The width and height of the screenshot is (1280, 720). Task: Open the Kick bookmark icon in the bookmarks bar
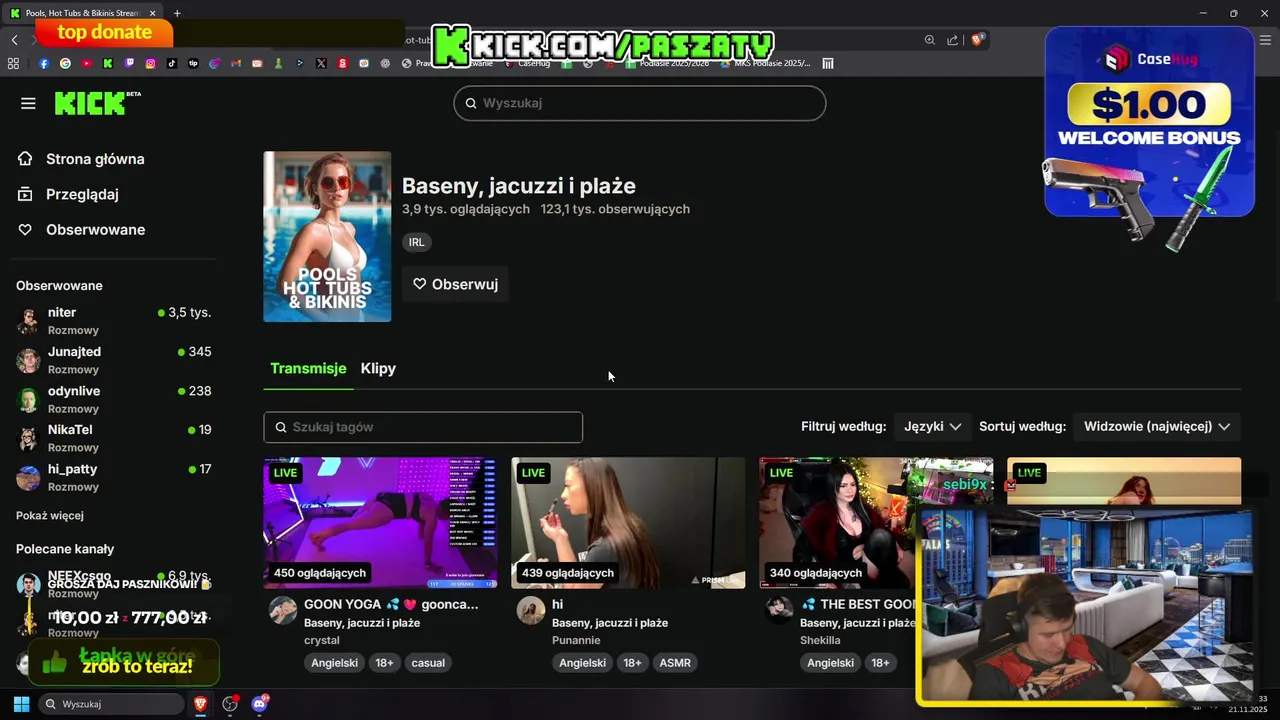[108, 63]
